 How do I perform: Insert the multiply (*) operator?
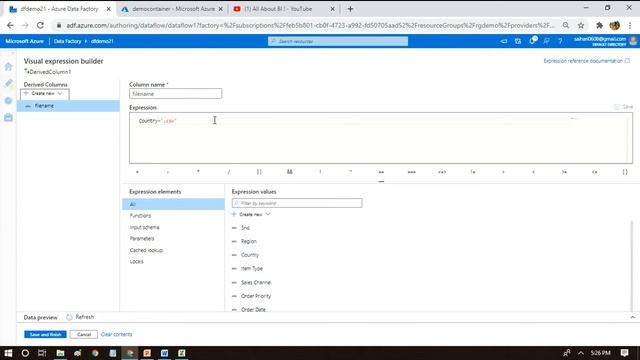pos(198,172)
